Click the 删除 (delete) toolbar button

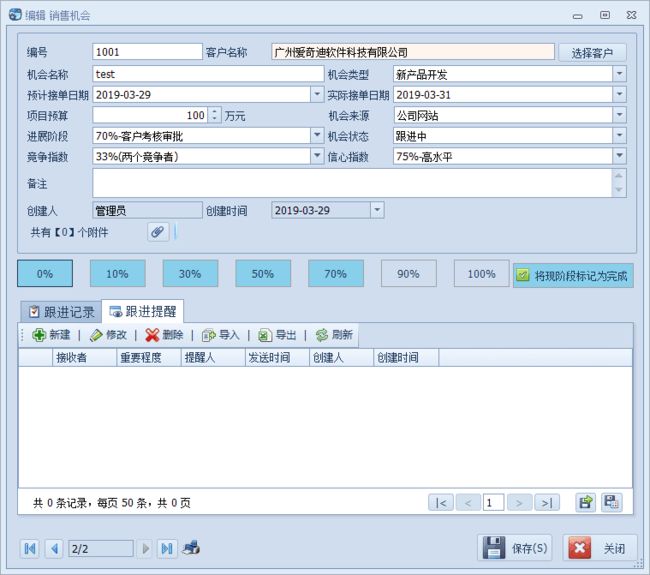click(164, 335)
